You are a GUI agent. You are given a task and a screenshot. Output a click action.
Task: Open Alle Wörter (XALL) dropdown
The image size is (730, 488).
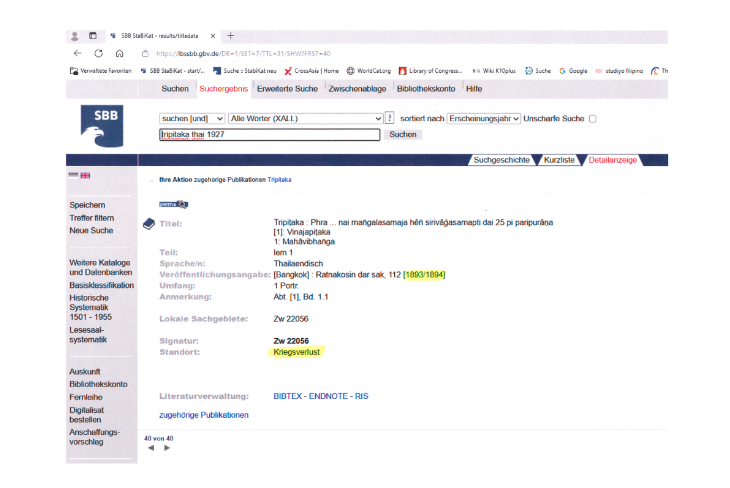306,119
